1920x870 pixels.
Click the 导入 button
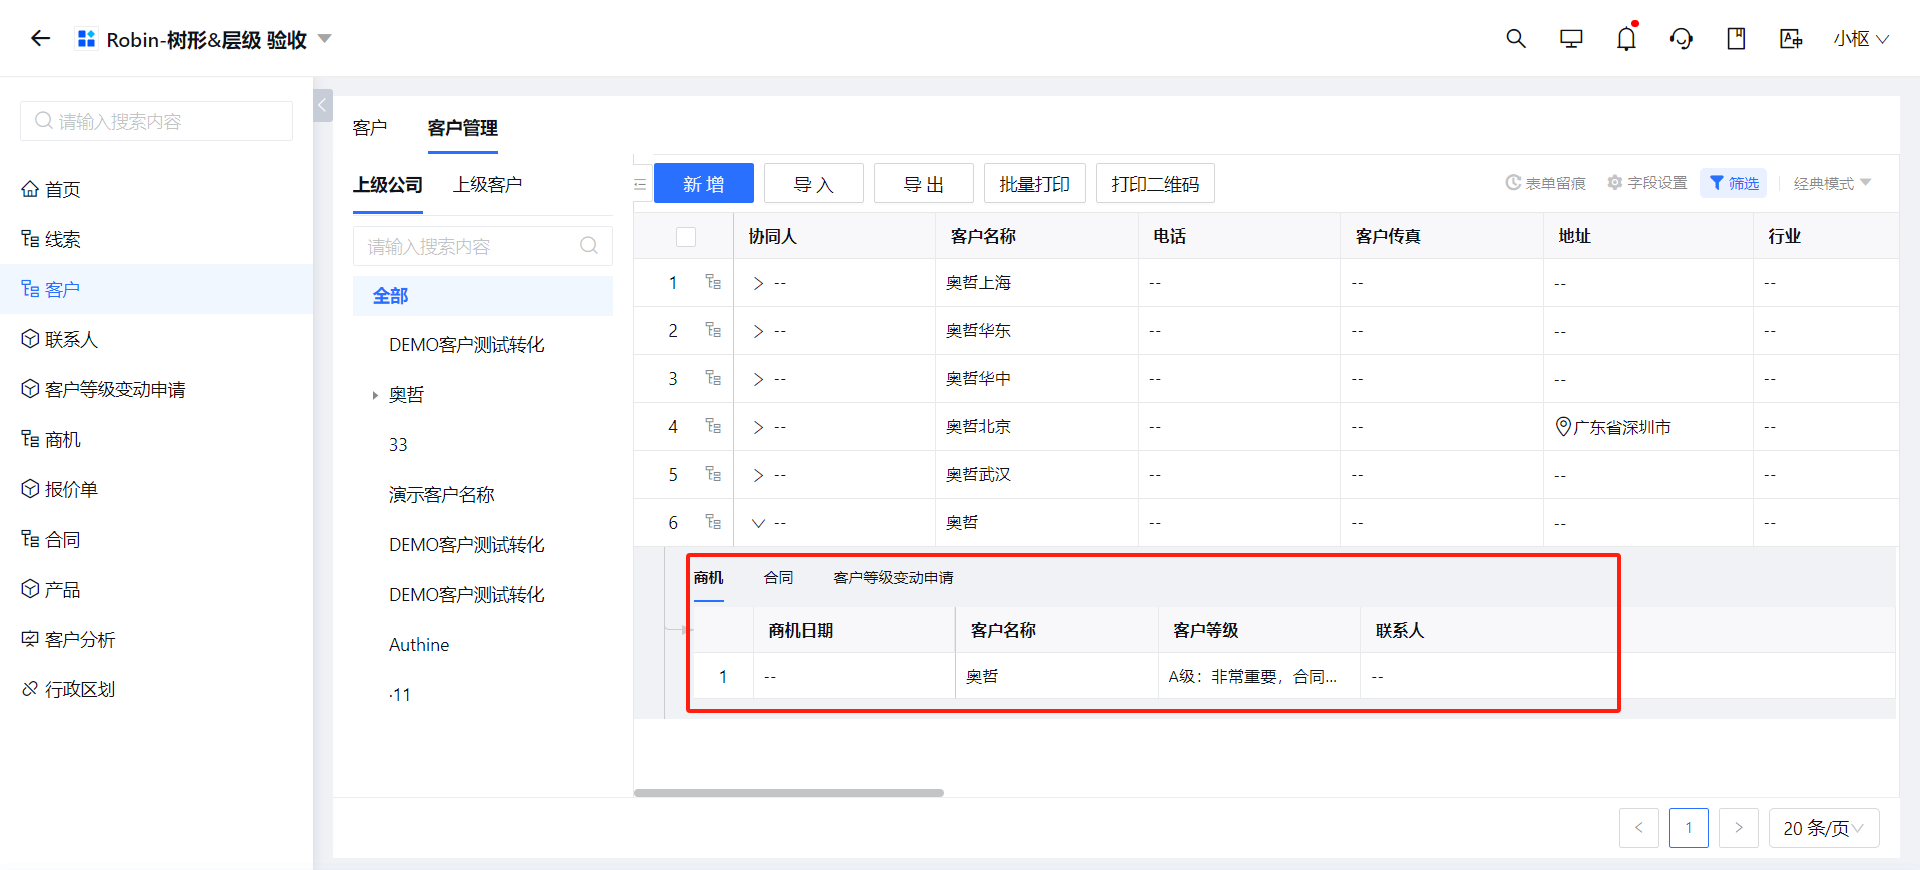click(x=814, y=184)
